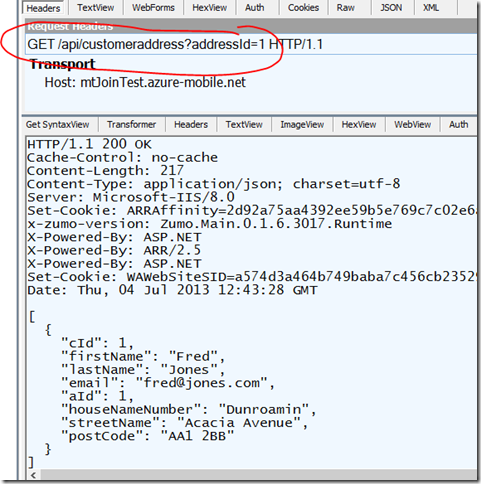
Task: Select the JSON request tab
Action: pyautogui.click(x=391, y=8)
